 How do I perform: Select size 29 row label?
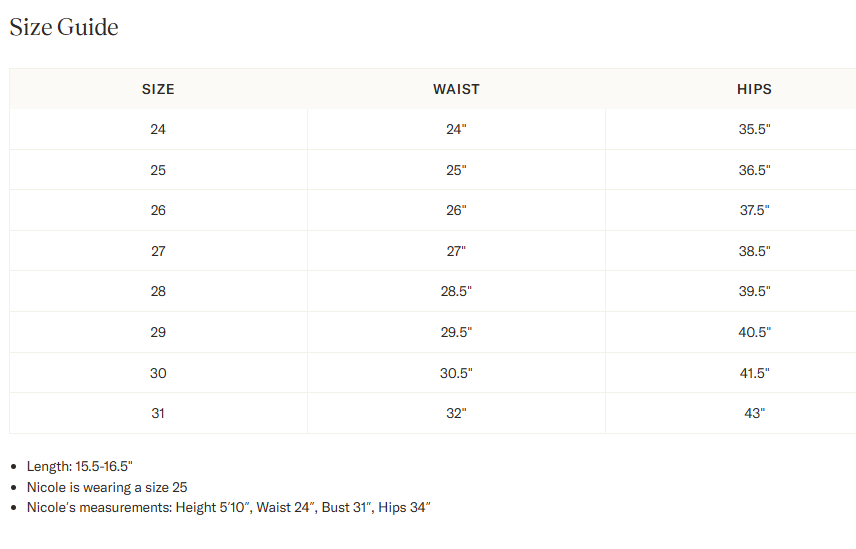click(158, 332)
